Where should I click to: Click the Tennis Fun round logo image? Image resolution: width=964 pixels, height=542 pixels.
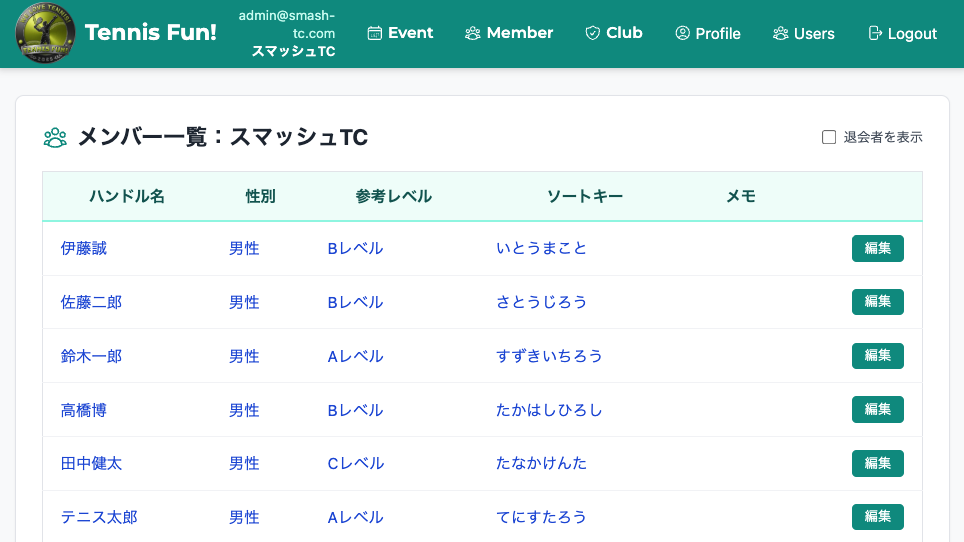pos(45,33)
